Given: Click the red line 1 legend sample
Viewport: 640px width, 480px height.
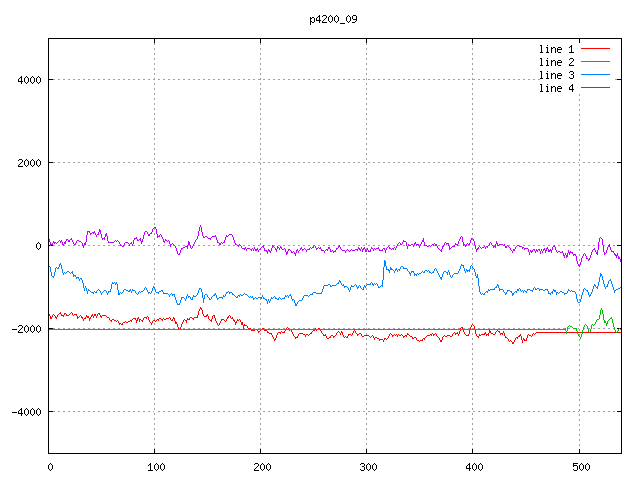Looking at the screenshot, I should (x=595, y=49).
